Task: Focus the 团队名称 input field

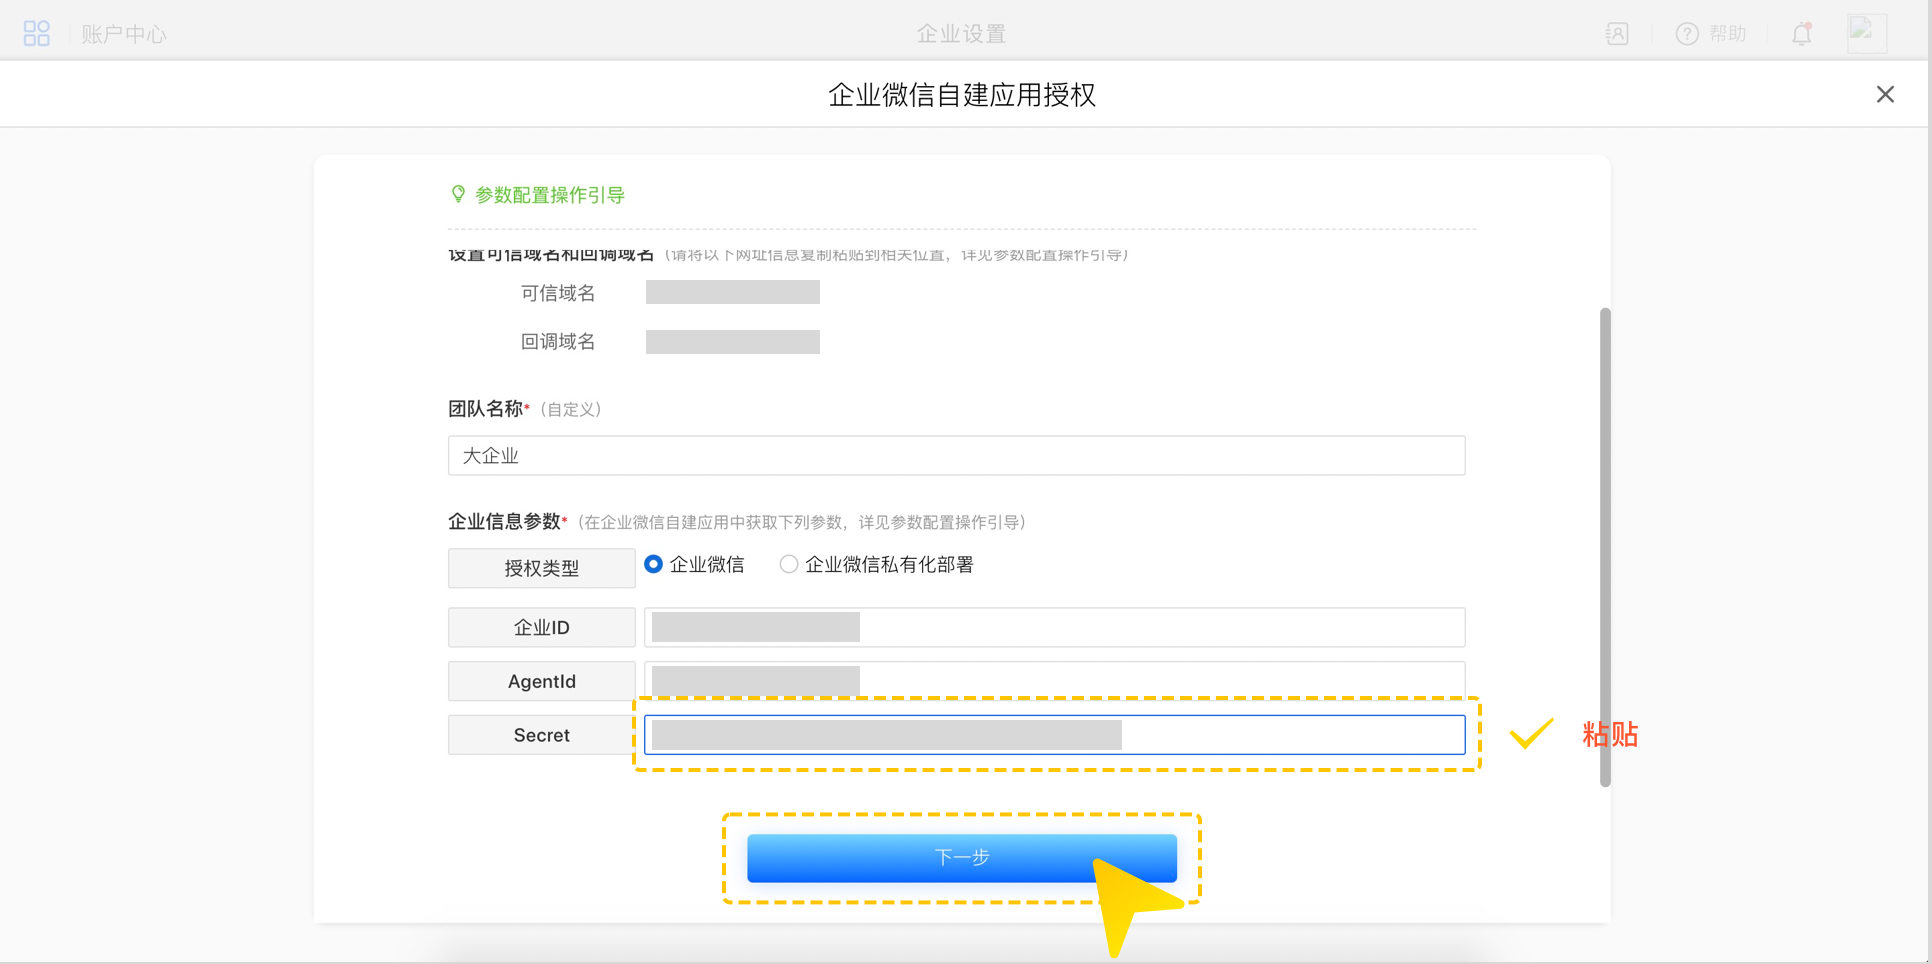Action: [956, 456]
